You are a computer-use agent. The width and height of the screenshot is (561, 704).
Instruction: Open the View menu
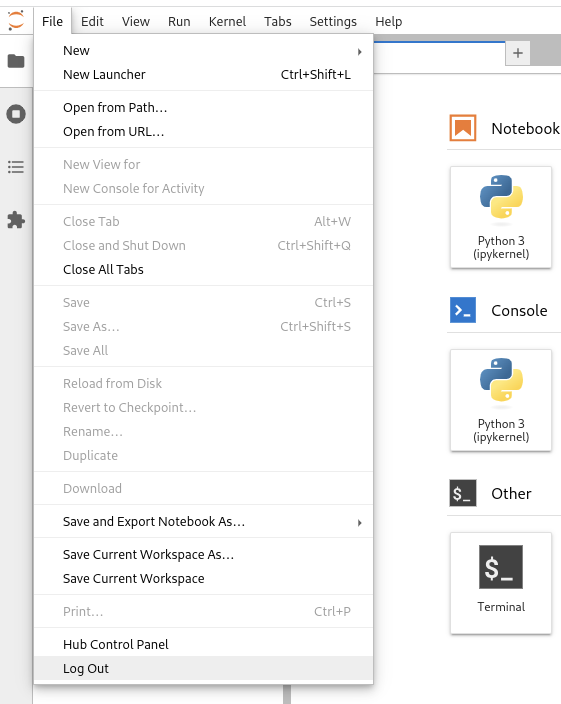point(136,21)
